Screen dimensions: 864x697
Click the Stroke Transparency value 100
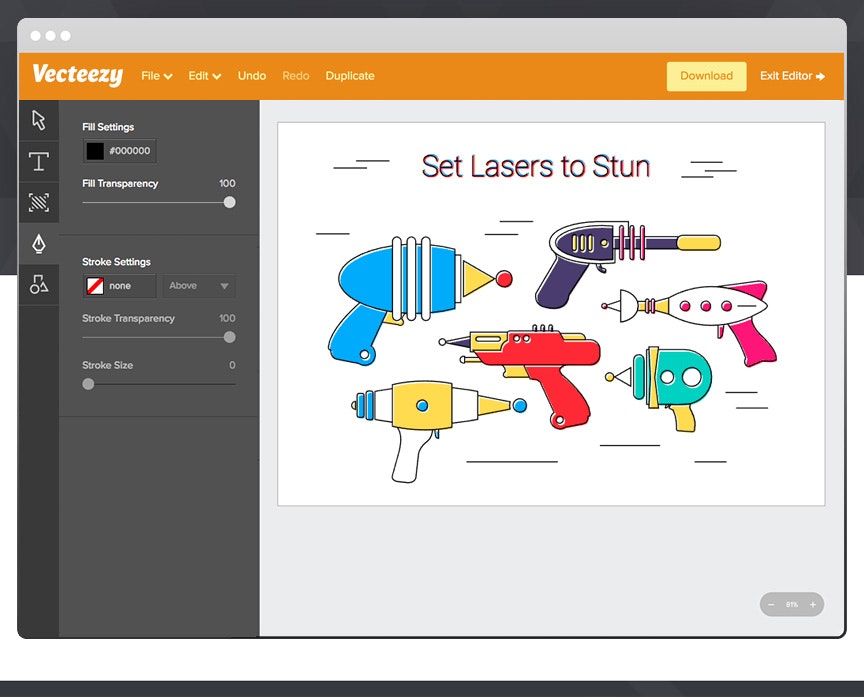click(227, 318)
